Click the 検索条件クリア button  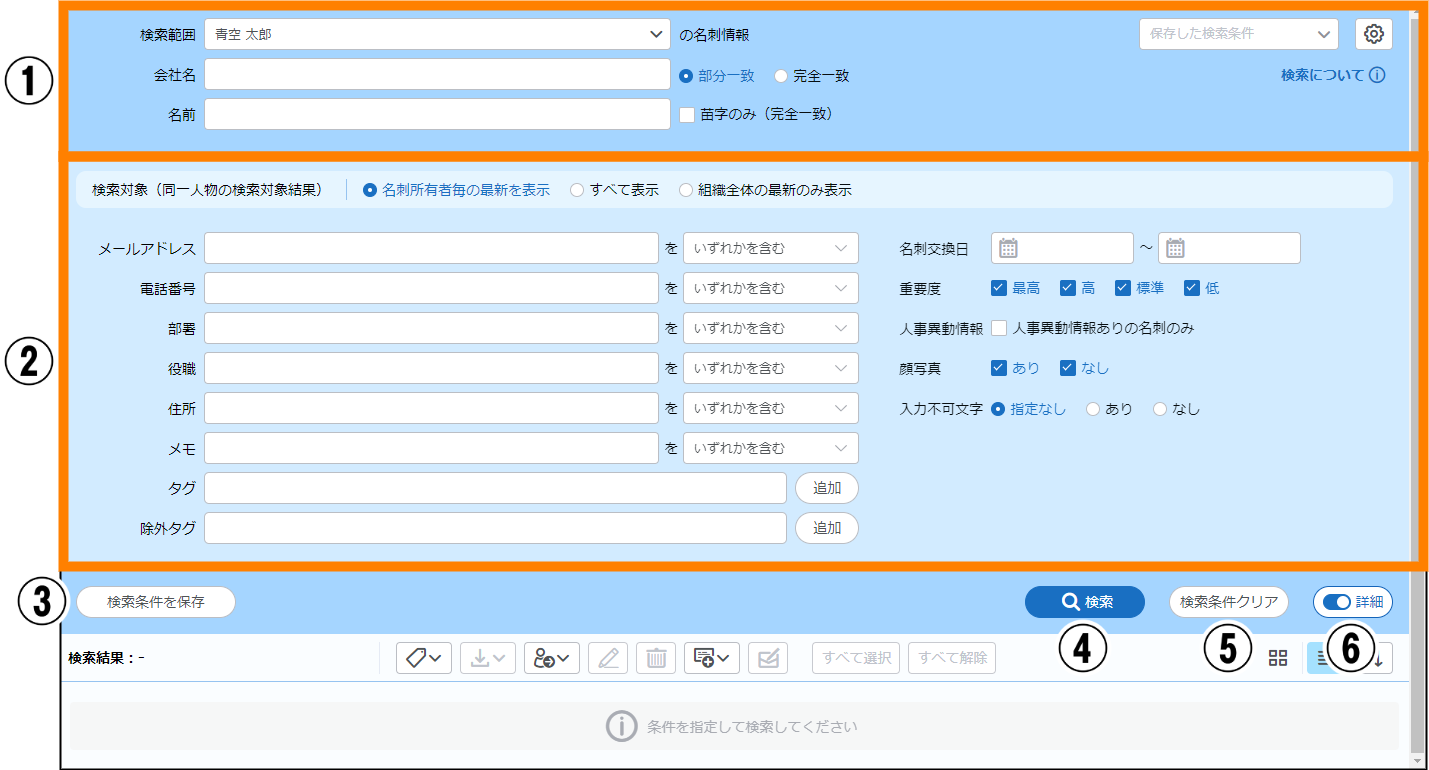click(x=1228, y=602)
